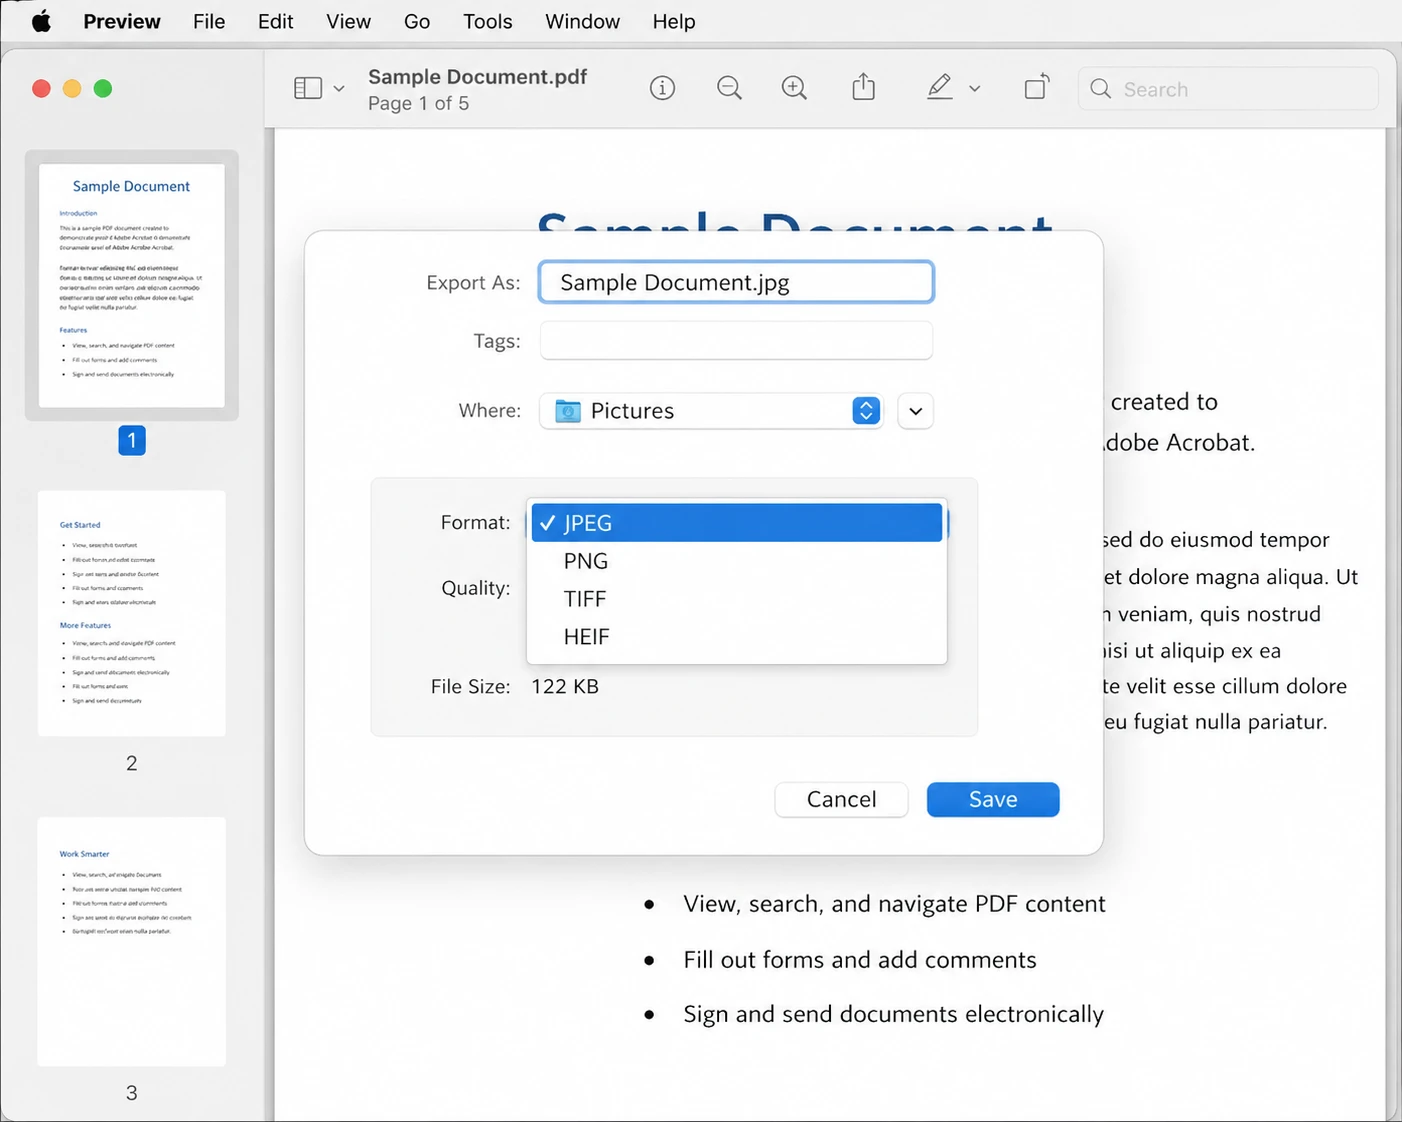1402x1122 pixels.
Task: Click the Pictures folder icon
Action: tap(568, 411)
